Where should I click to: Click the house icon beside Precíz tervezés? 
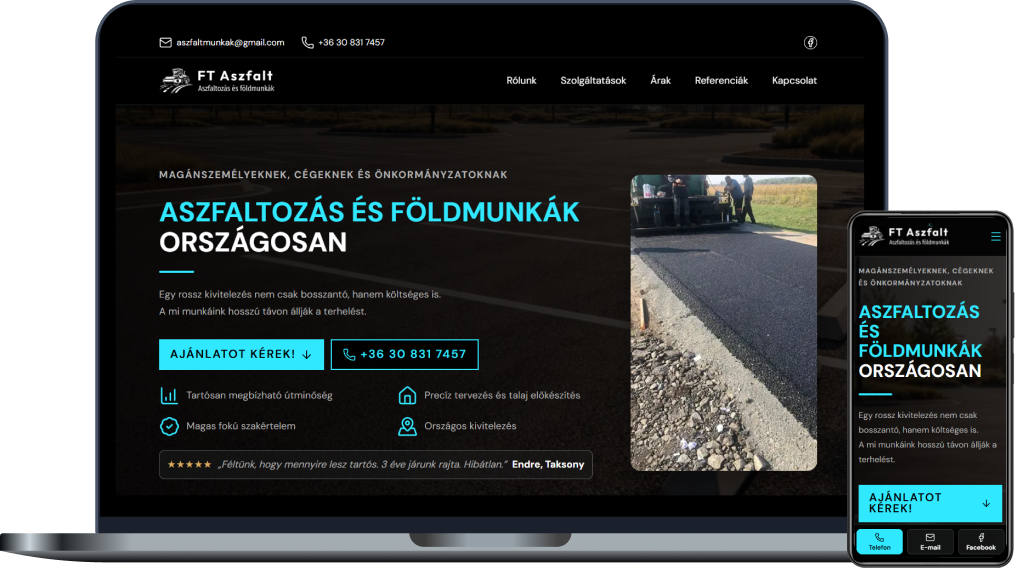pos(407,395)
